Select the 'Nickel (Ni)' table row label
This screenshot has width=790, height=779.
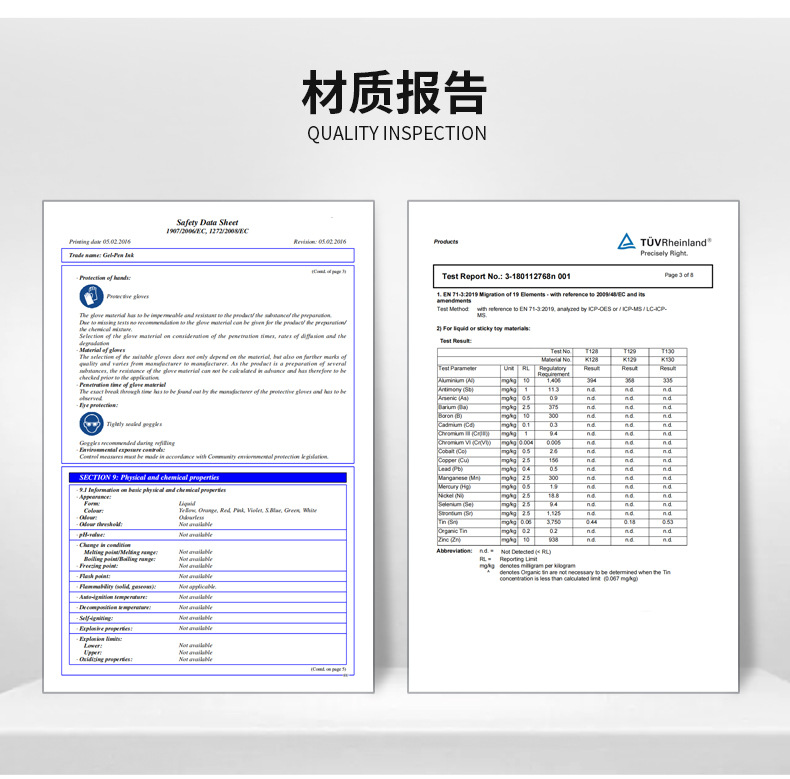click(x=450, y=496)
